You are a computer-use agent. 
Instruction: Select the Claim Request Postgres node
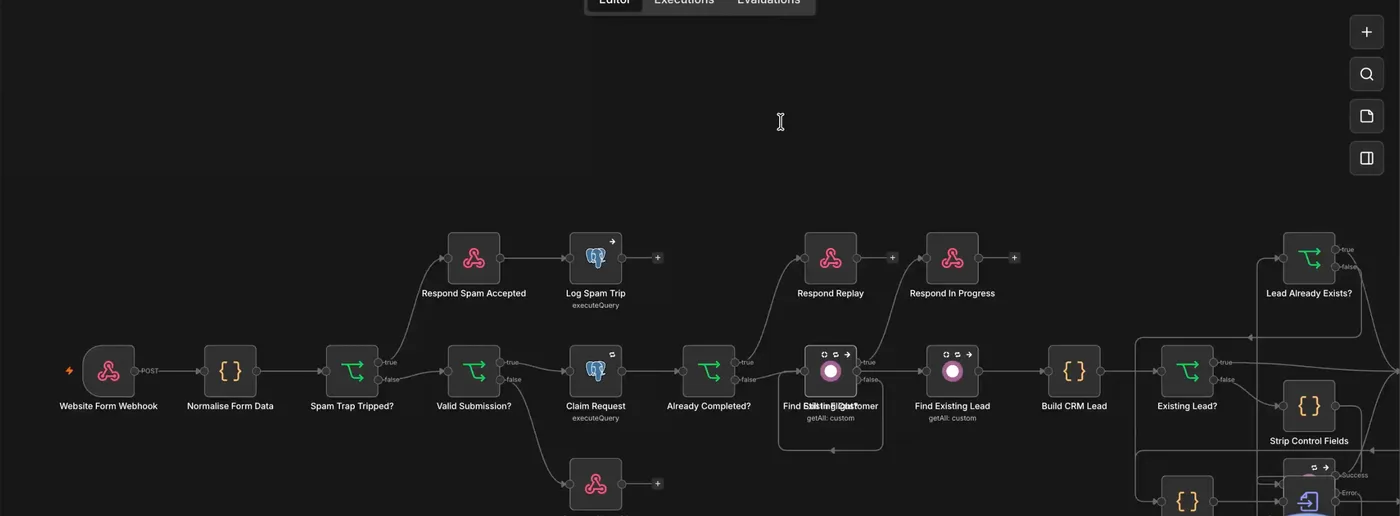coord(596,371)
